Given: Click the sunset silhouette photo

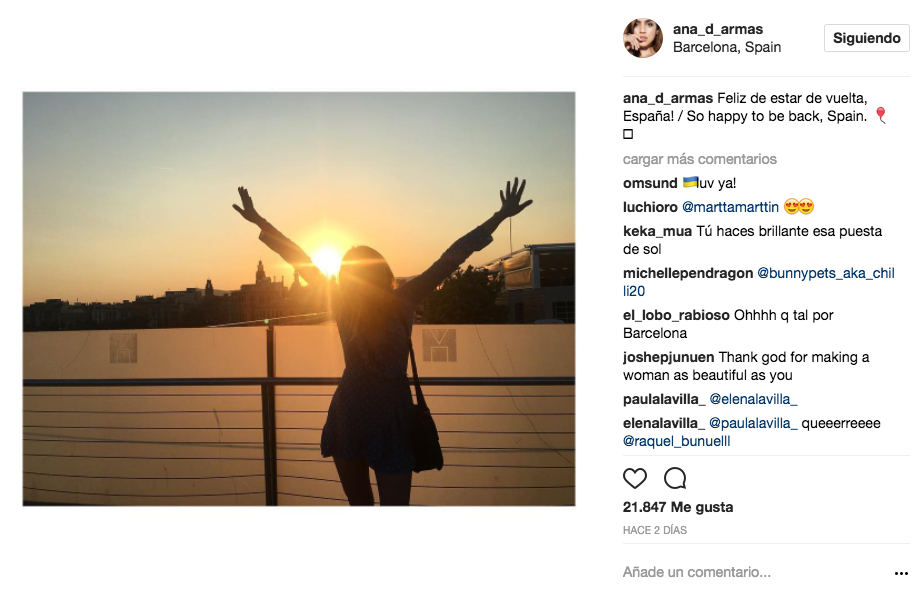Looking at the screenshot, I should (x=298, y=298).
